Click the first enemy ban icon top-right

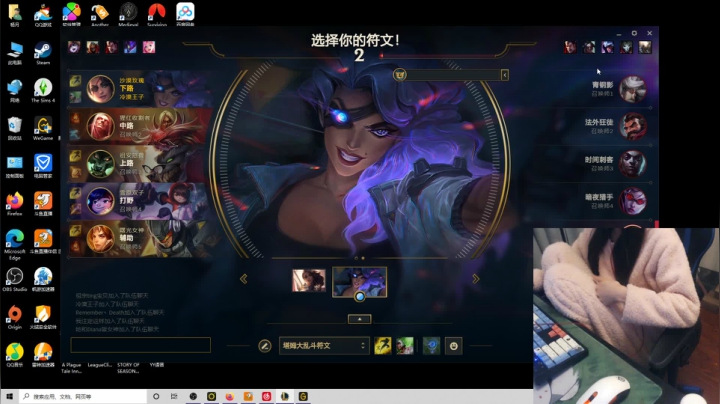pyautogui.click(x=570, y=47)
